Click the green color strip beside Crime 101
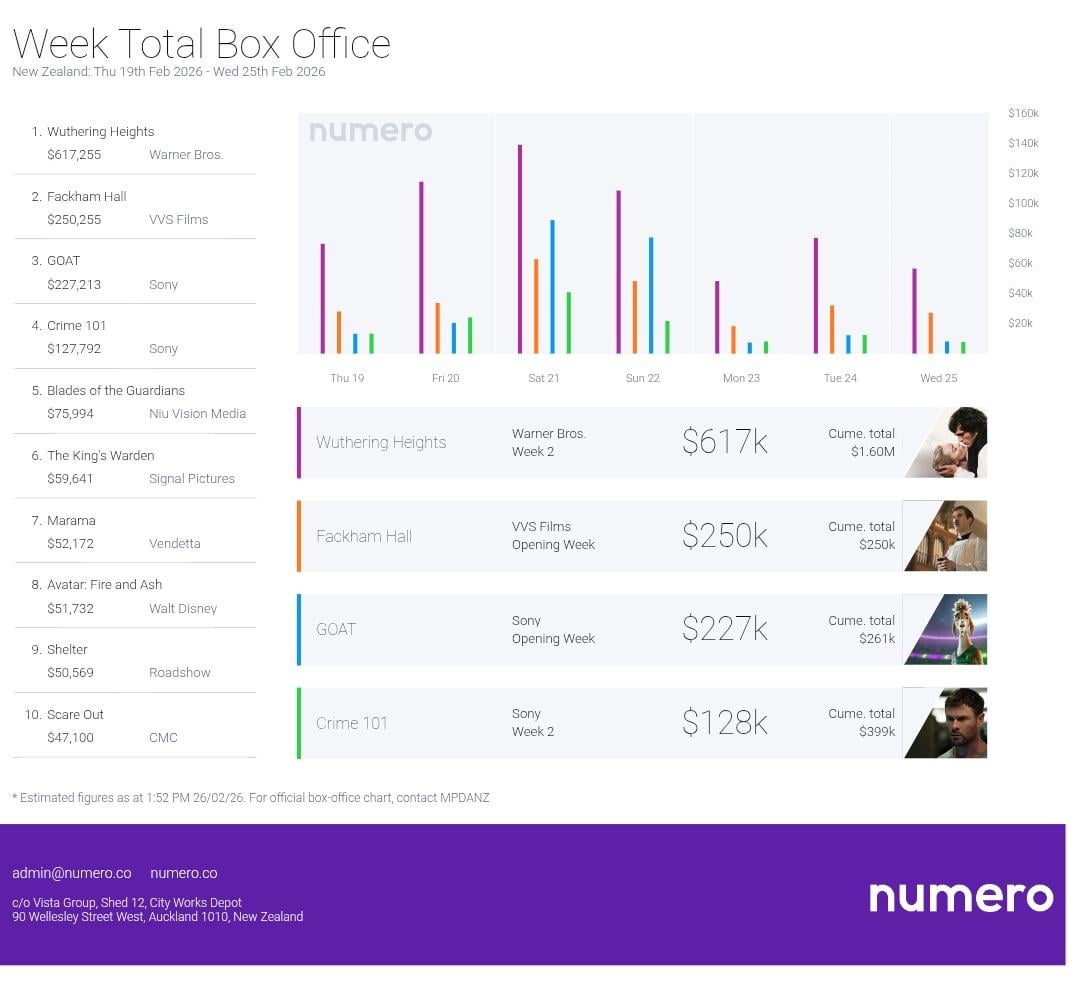The height and width of the screenshot is (986, 1080). pos(299,723)
